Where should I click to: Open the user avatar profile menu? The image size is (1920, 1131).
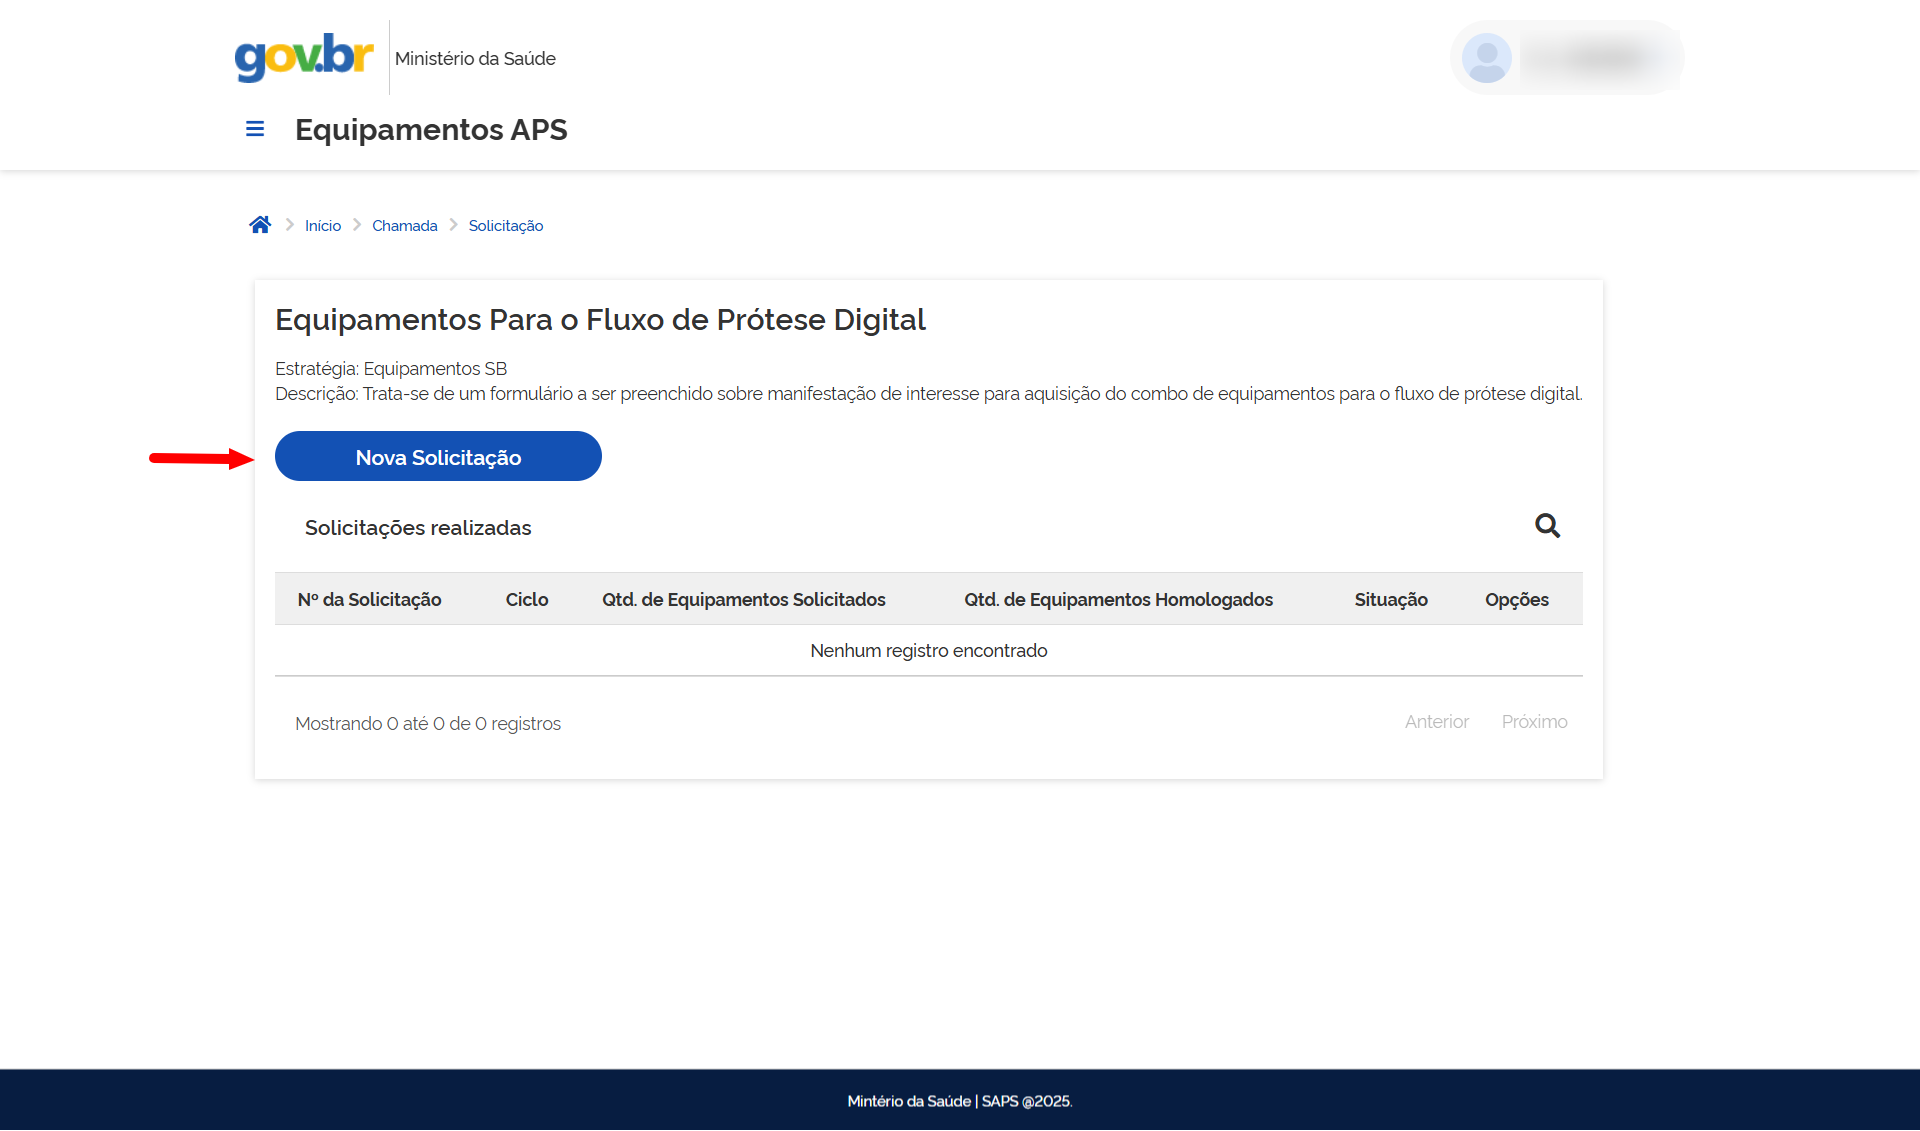(1486, 58)
